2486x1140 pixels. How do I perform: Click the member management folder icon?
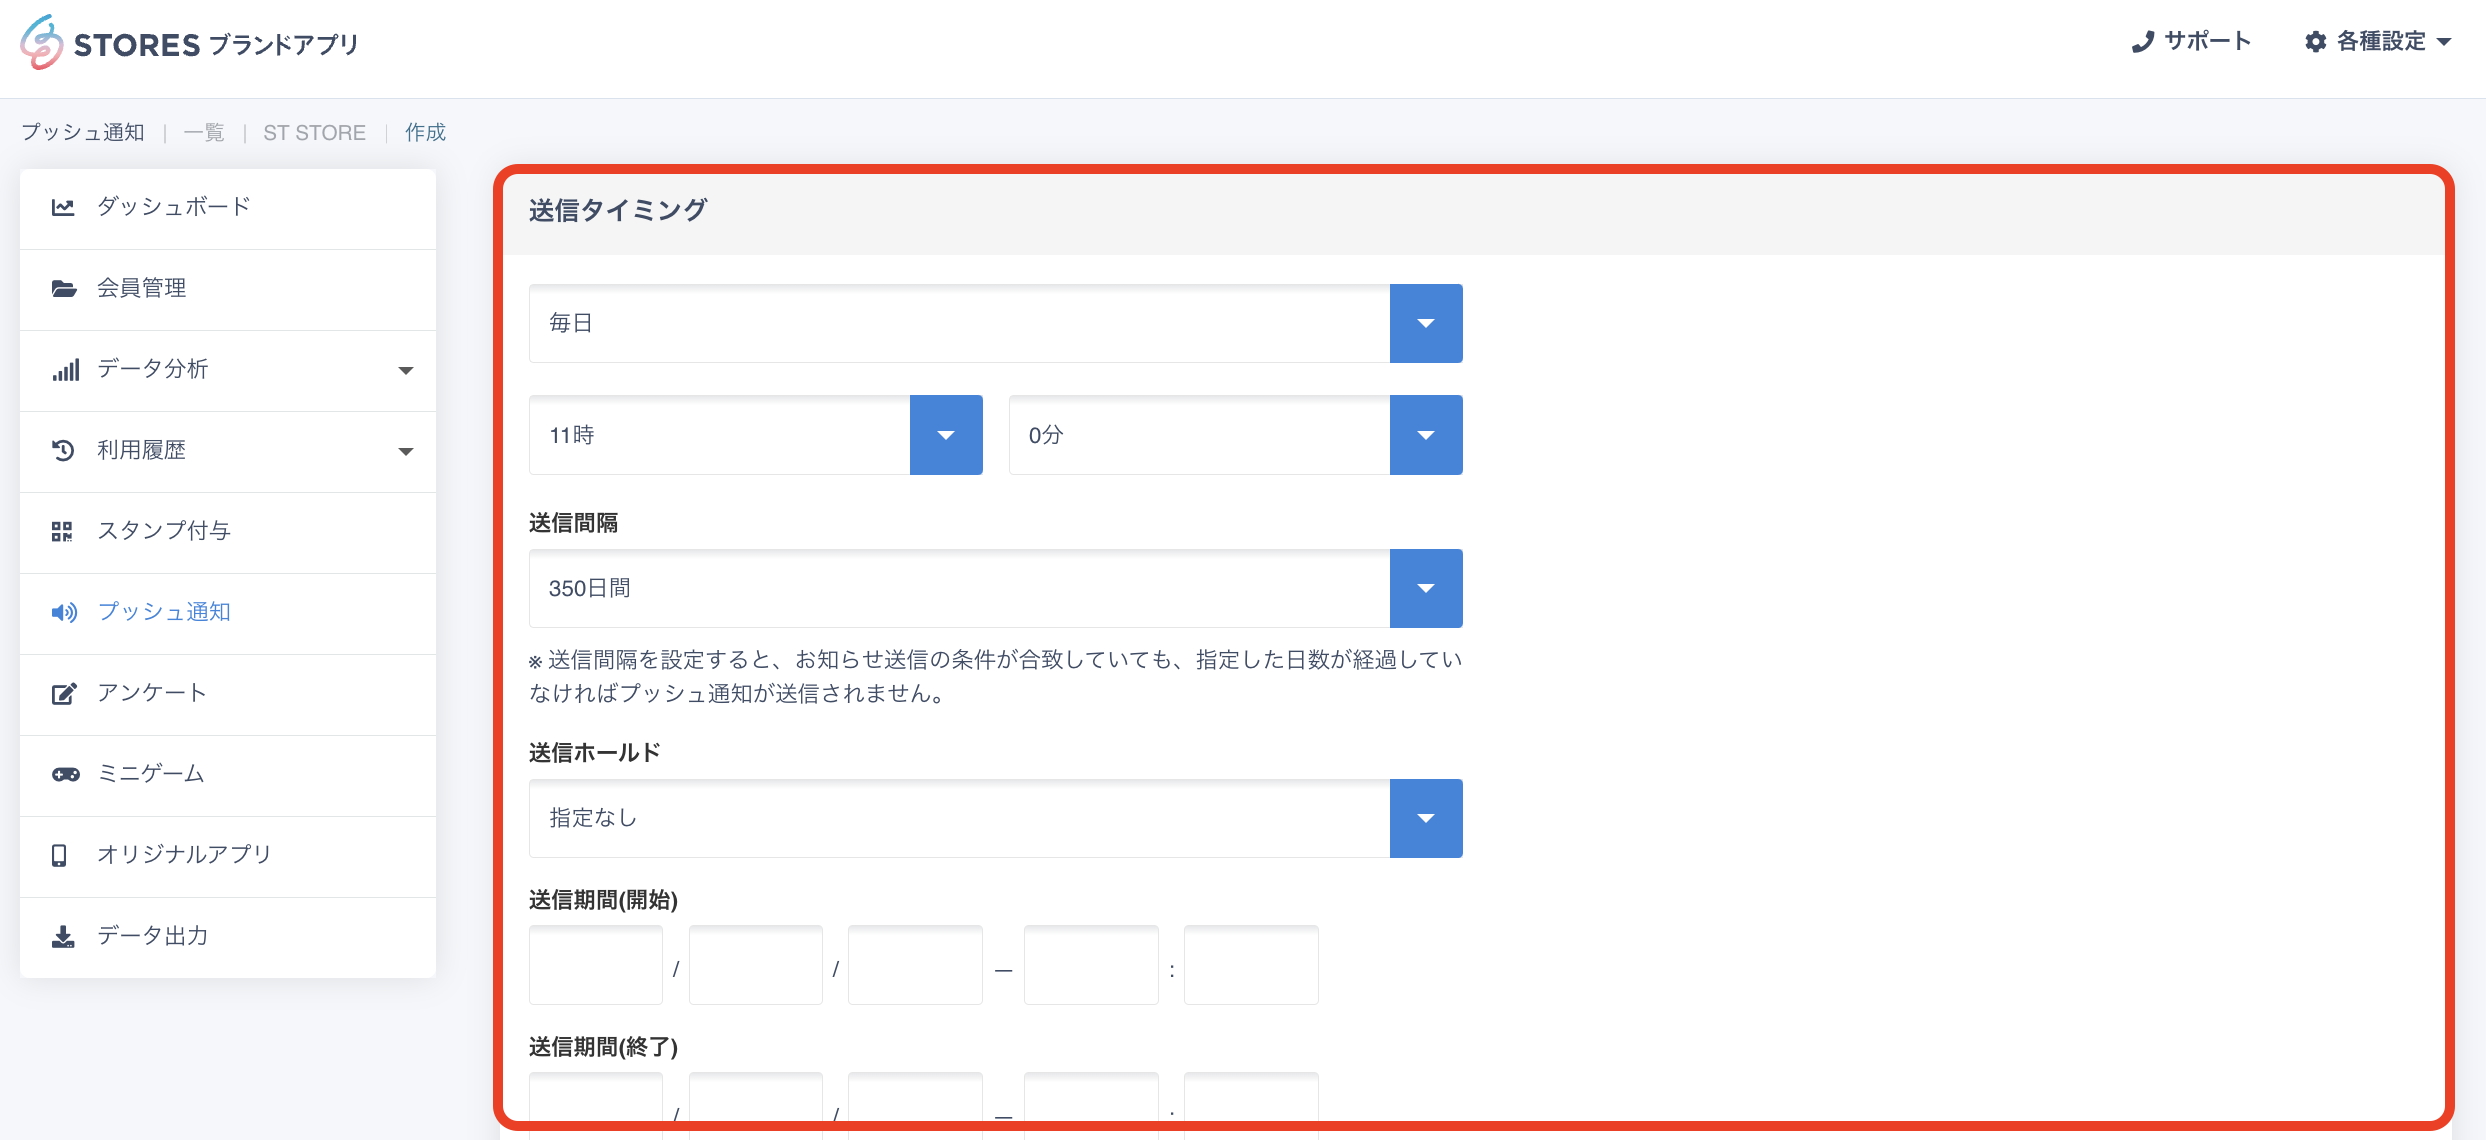pos(63,288)
